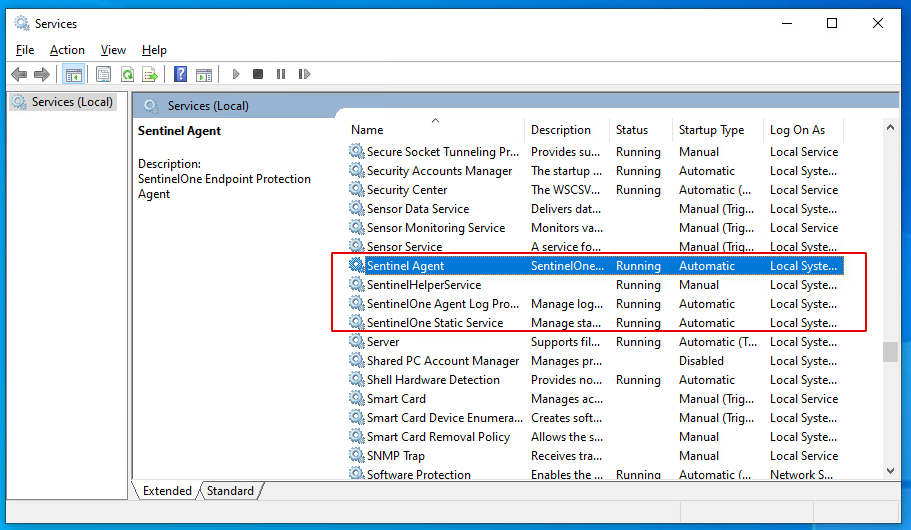Image resolution: width=911 pixels, height=530 pixels.
Task: Open the Help toolbar icon
Action: tap(181, 74)
